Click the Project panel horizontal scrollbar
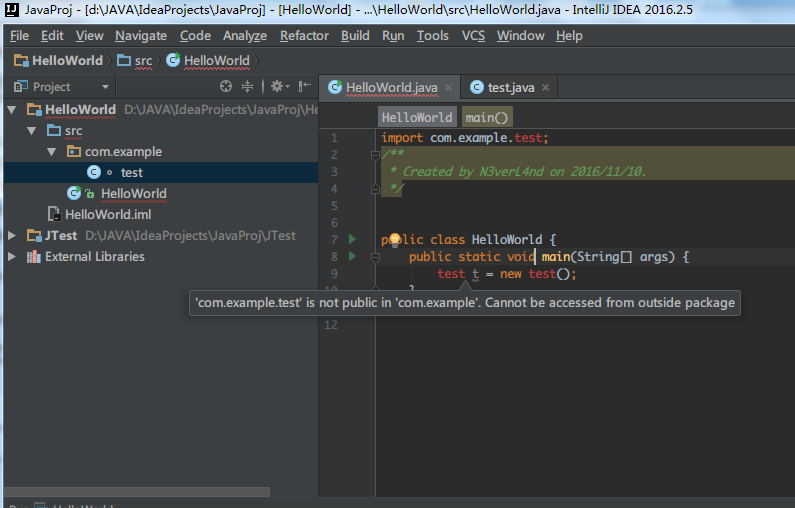 (137, 492)
